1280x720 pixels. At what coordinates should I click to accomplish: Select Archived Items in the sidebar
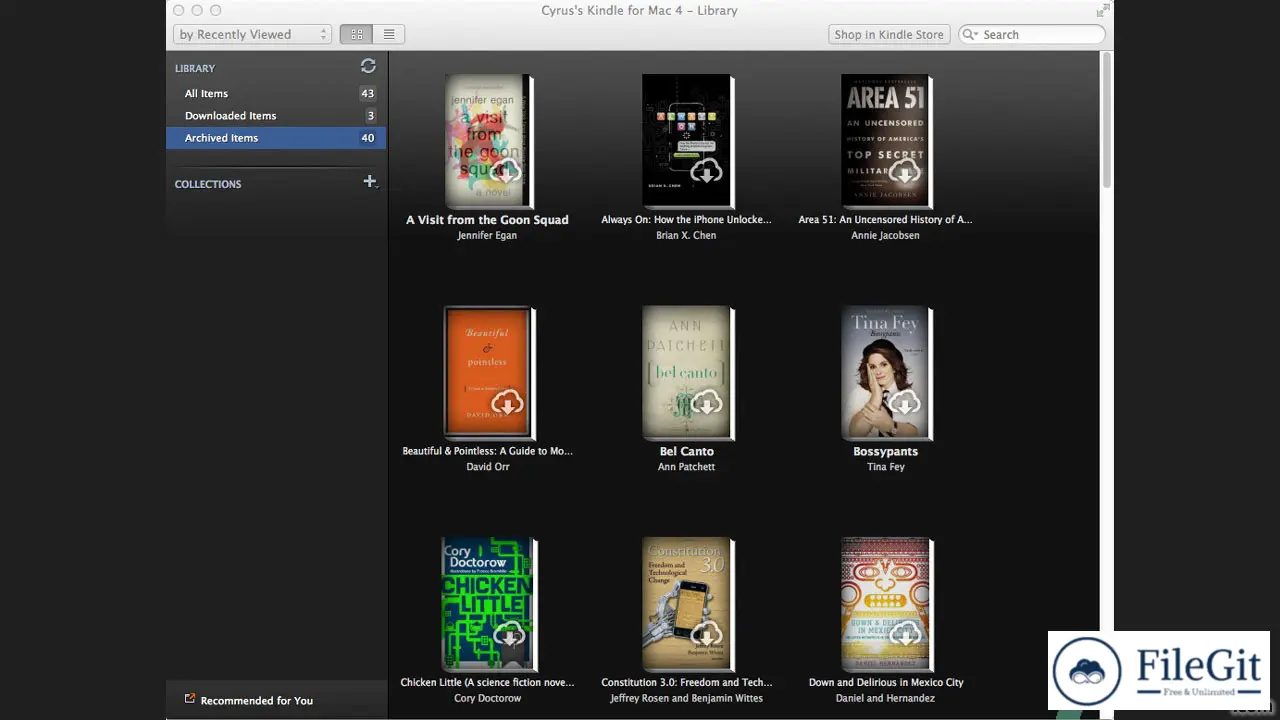276,138
